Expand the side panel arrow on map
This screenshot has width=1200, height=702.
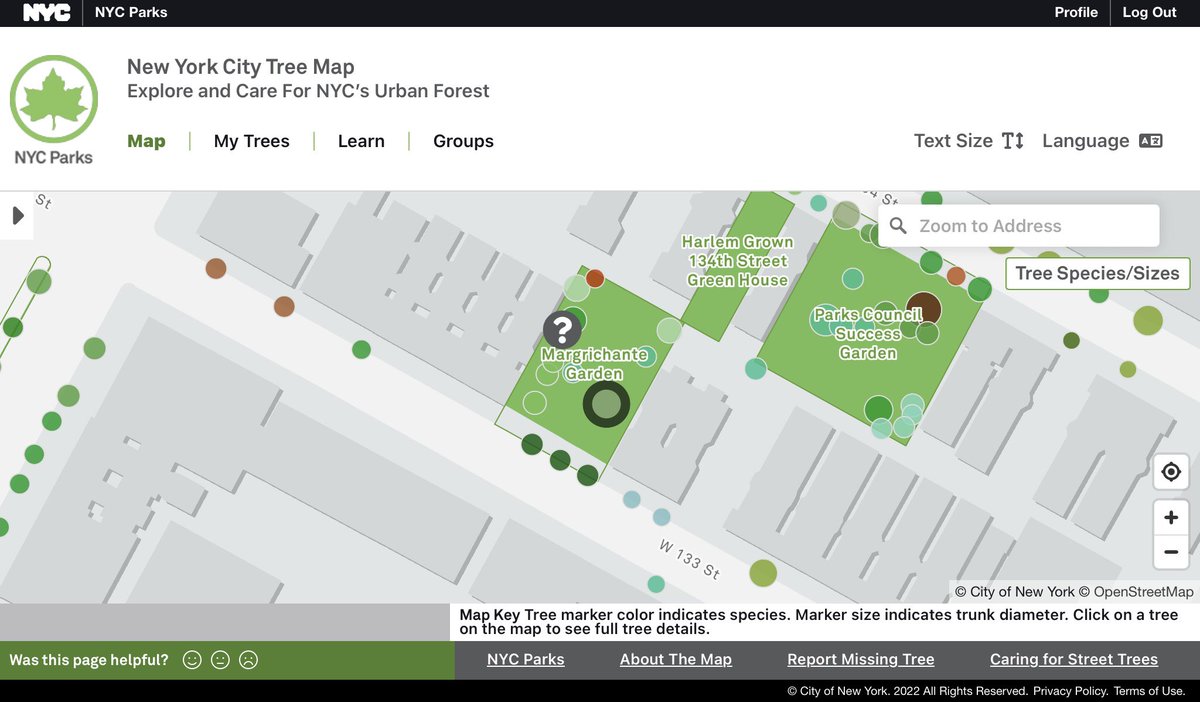pos(17,215)
